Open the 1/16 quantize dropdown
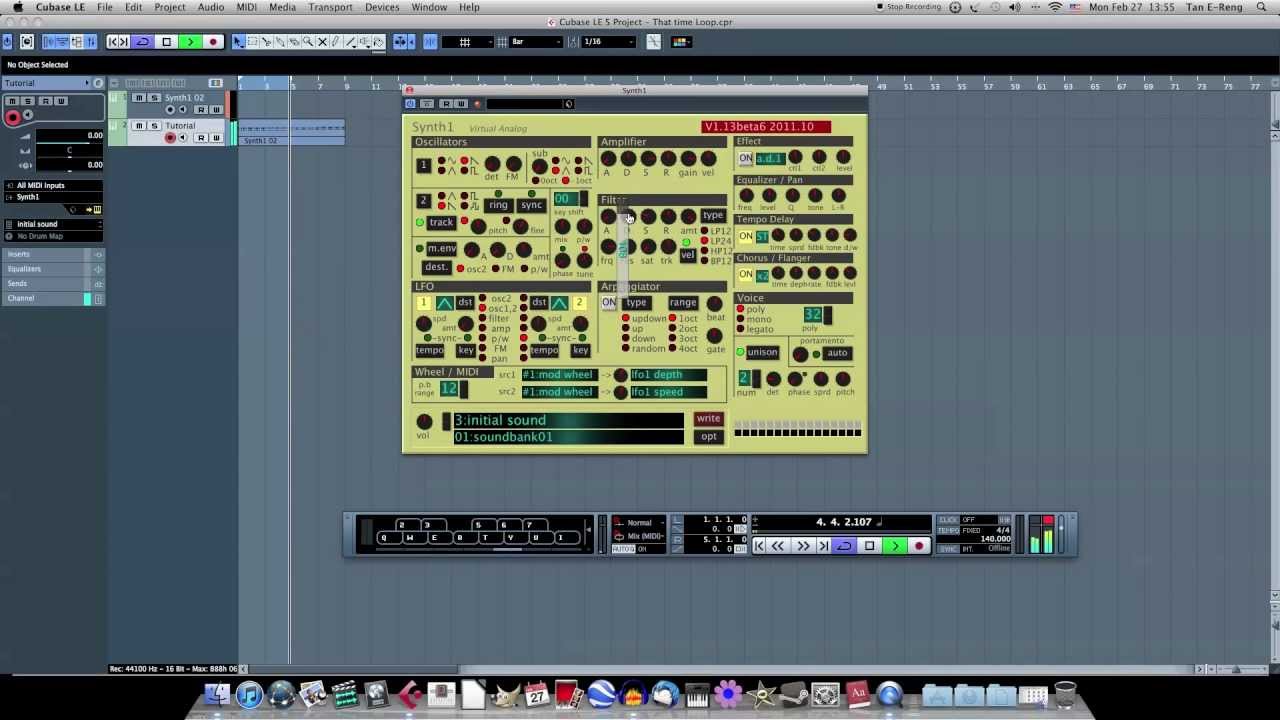1280x720 pixels. pyautogui.click(x=609, y=42)
